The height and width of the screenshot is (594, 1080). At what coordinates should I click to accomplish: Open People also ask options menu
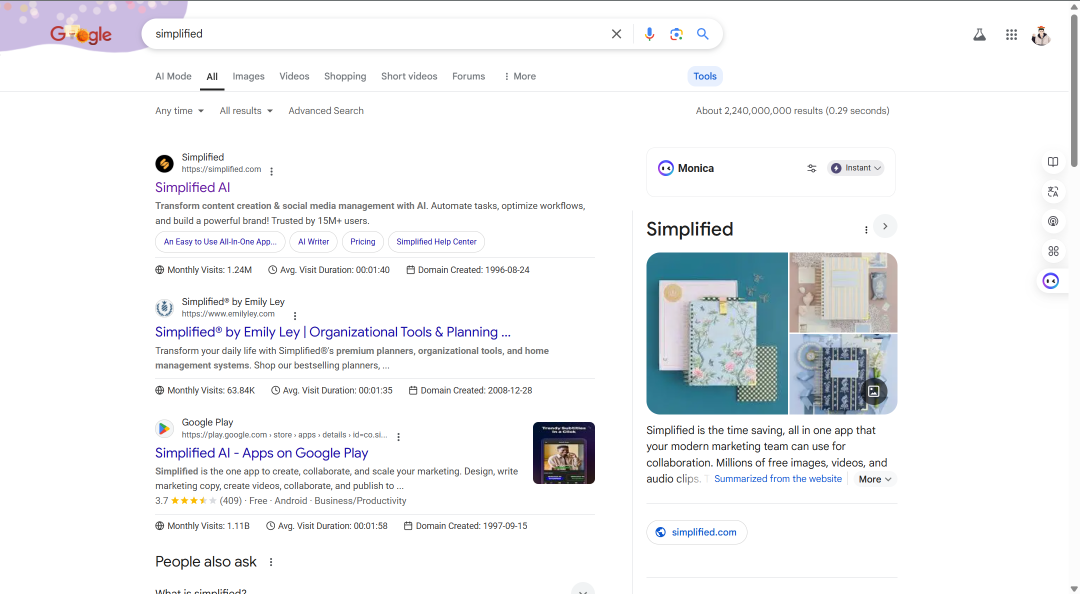tap(271, 562)
